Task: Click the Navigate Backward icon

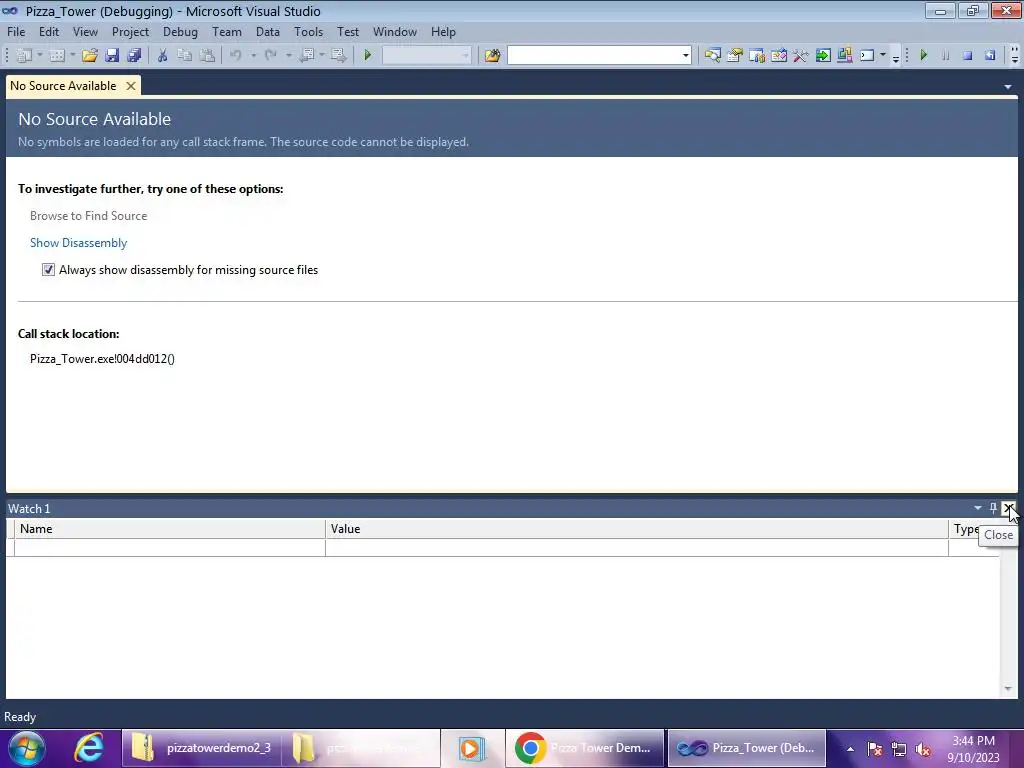Action: (306, 56)
